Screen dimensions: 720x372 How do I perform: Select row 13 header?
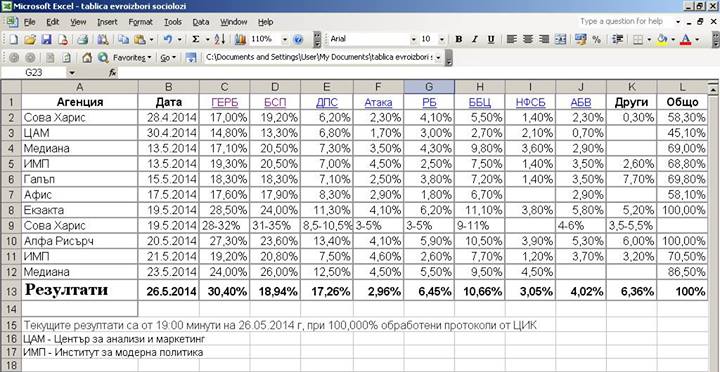pyautogui.click(x=11, y=291)
